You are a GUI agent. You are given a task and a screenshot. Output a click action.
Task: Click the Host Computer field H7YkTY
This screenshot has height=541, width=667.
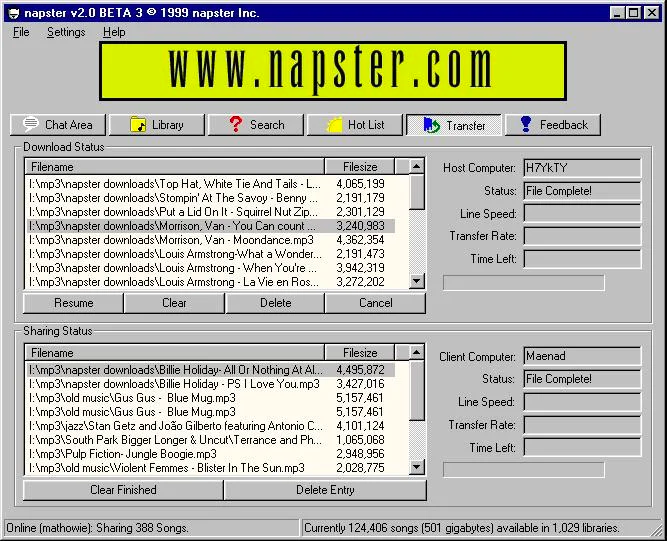click(x=582, y=168)
